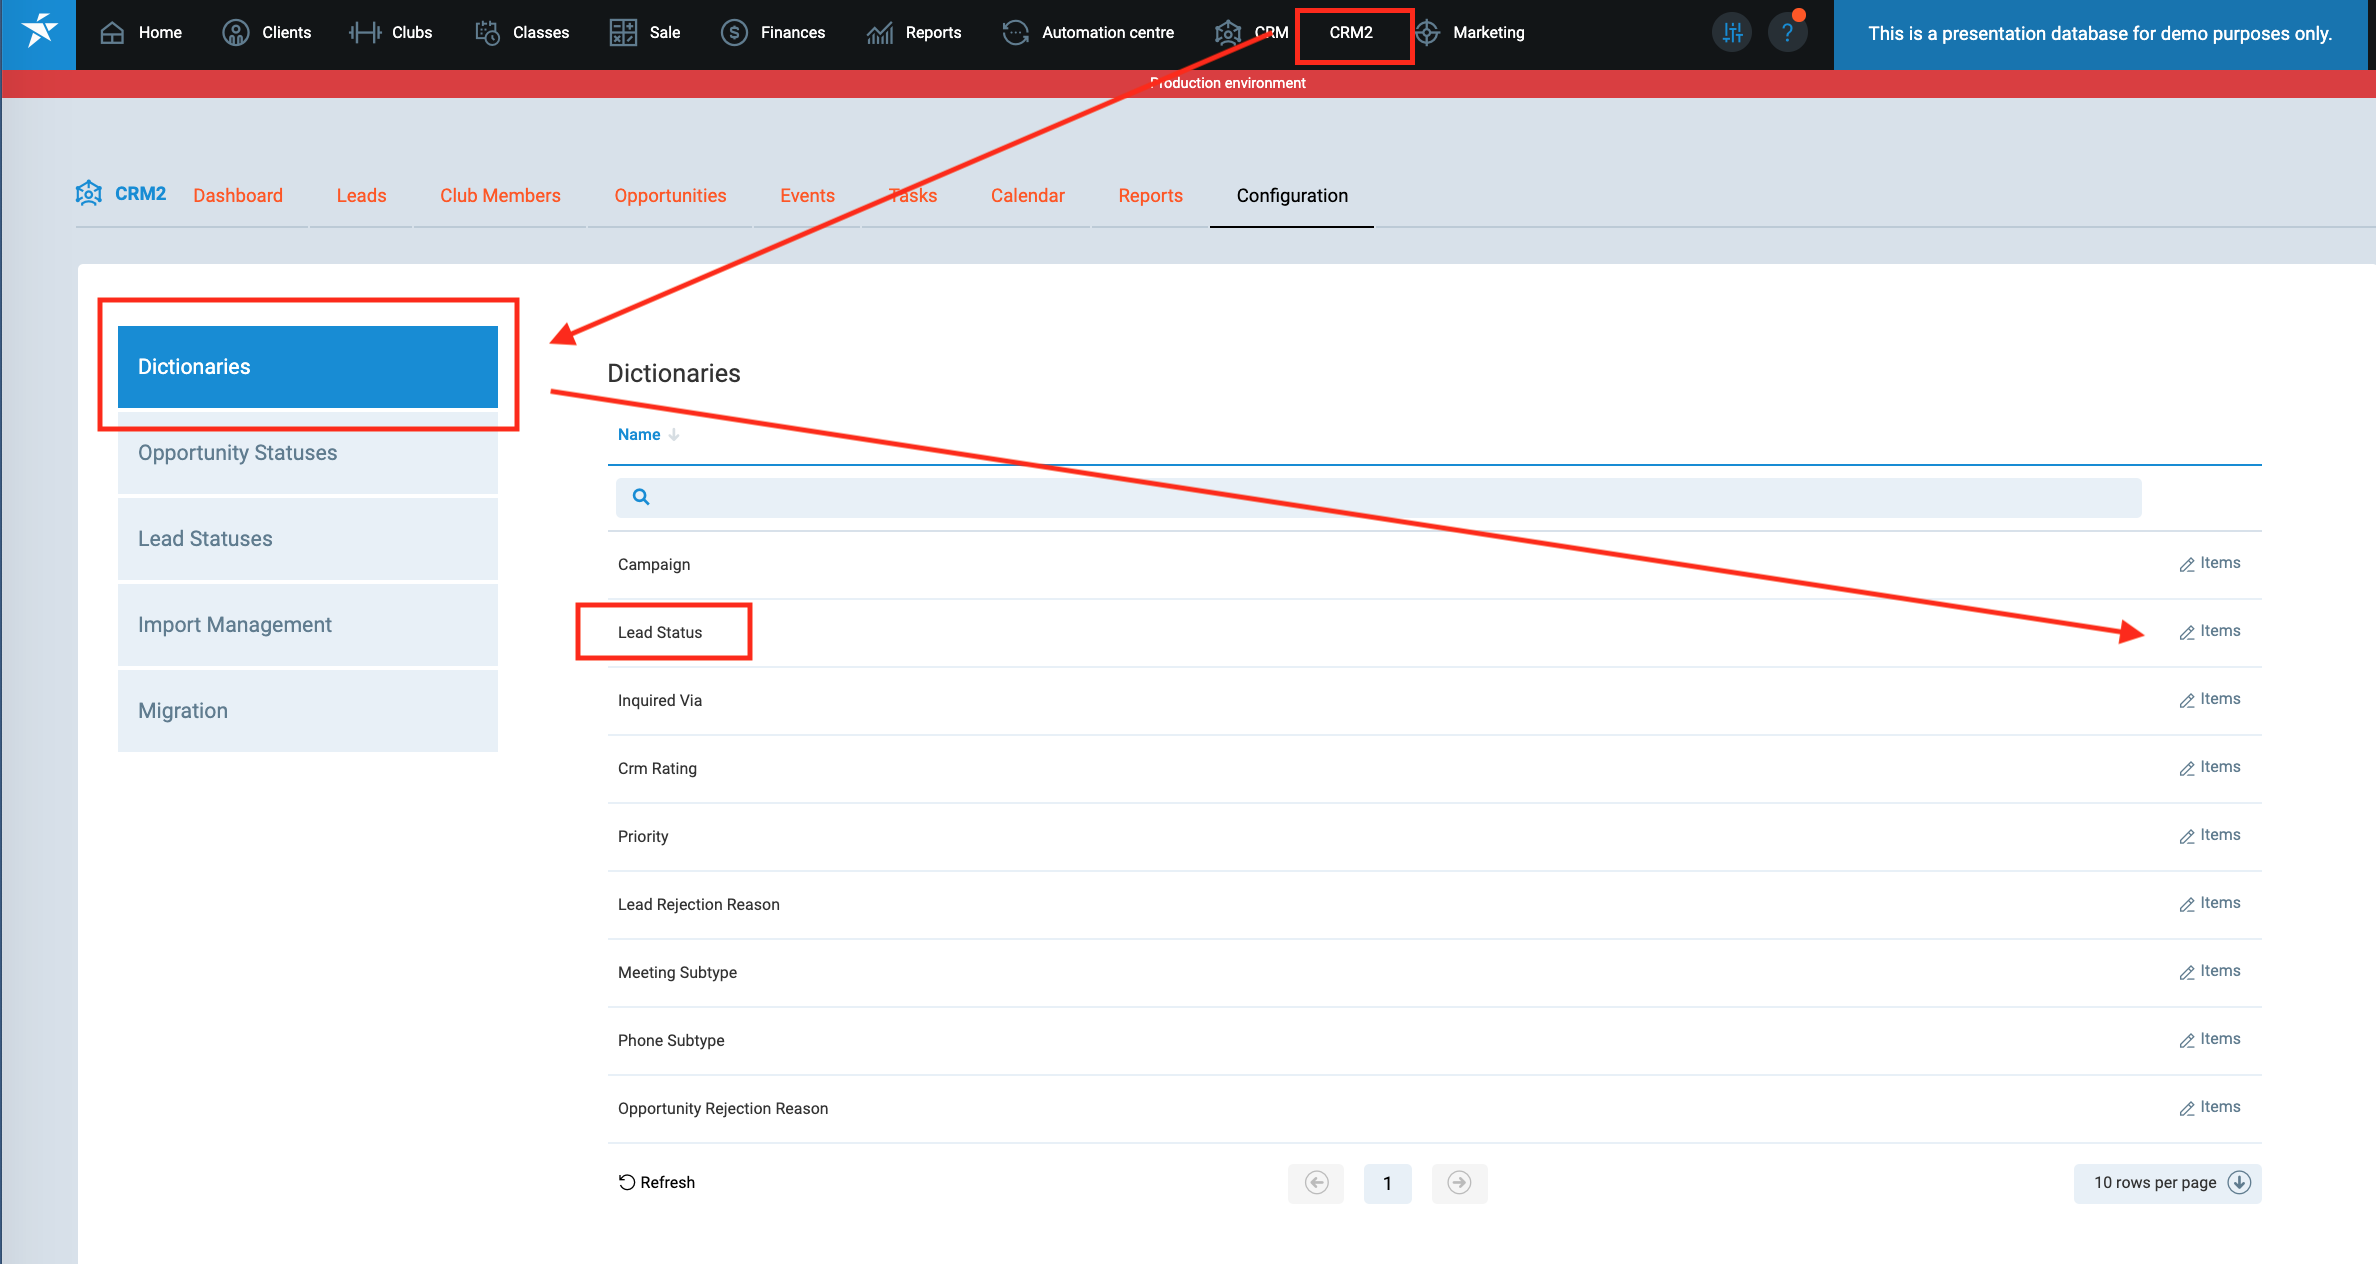Click the star logo icon in top-left
Viewport: 2376px width, 1264px height.
click(x=39, y=32)
